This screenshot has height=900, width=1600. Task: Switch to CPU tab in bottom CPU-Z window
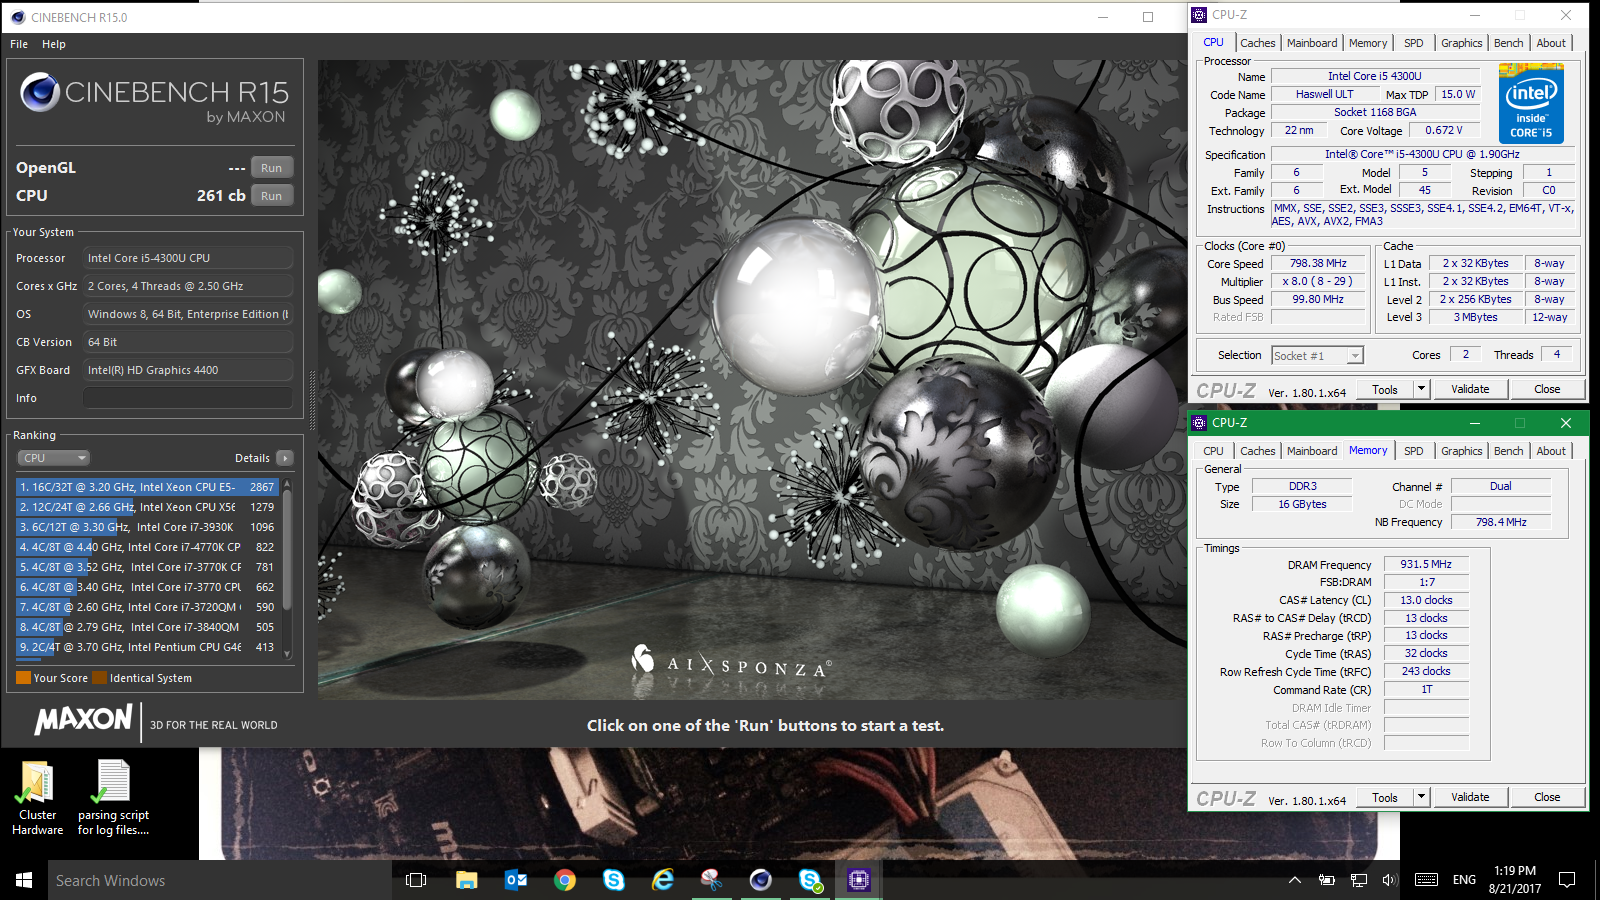click(1213, 451)
